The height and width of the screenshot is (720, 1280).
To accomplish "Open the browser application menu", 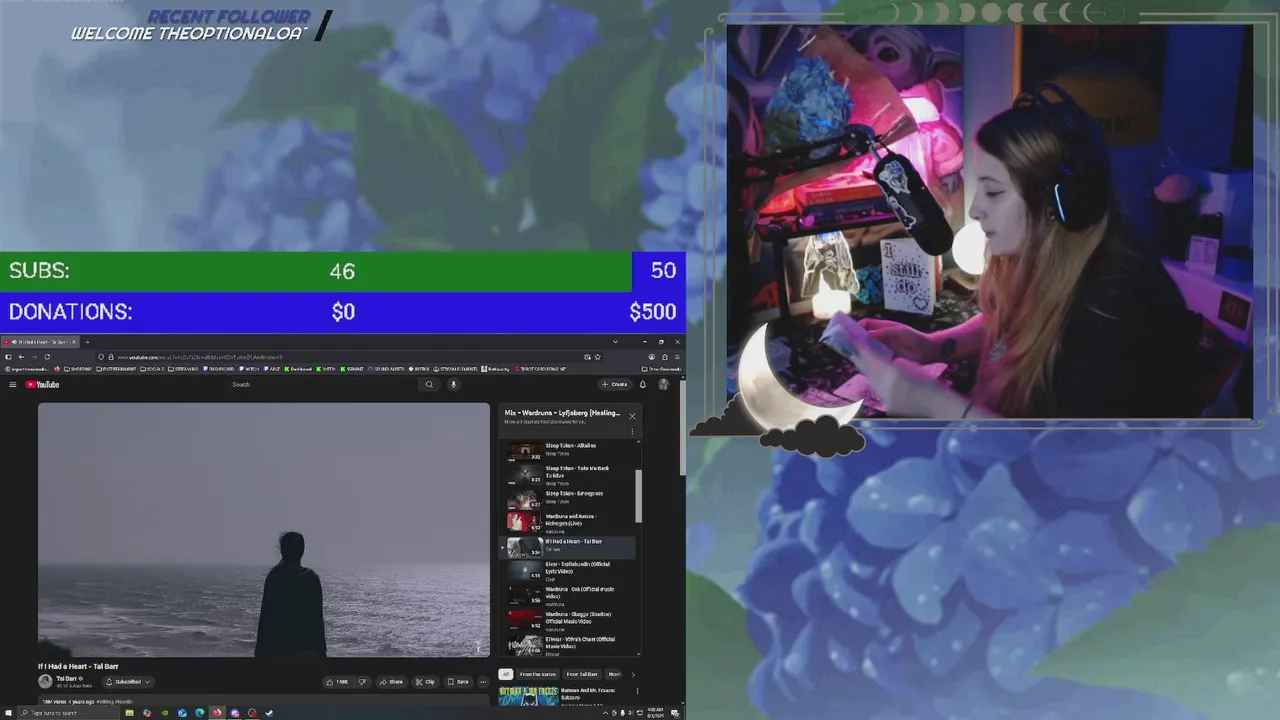I will click(x=677, y=357).
